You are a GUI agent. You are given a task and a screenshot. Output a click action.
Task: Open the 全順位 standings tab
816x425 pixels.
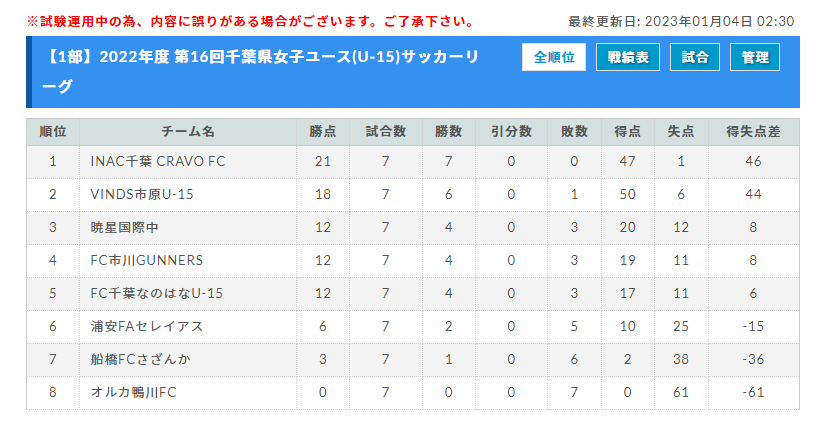click(554, 57)
